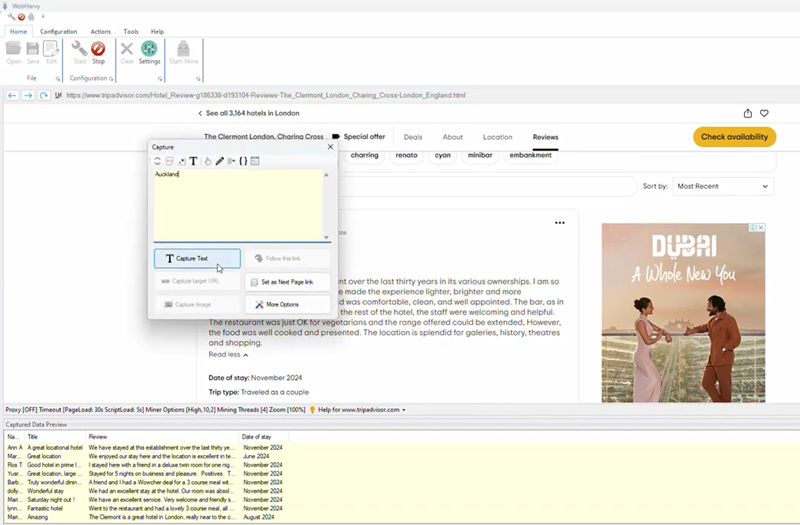Click Set as Next Page link button

coord(287,282)
